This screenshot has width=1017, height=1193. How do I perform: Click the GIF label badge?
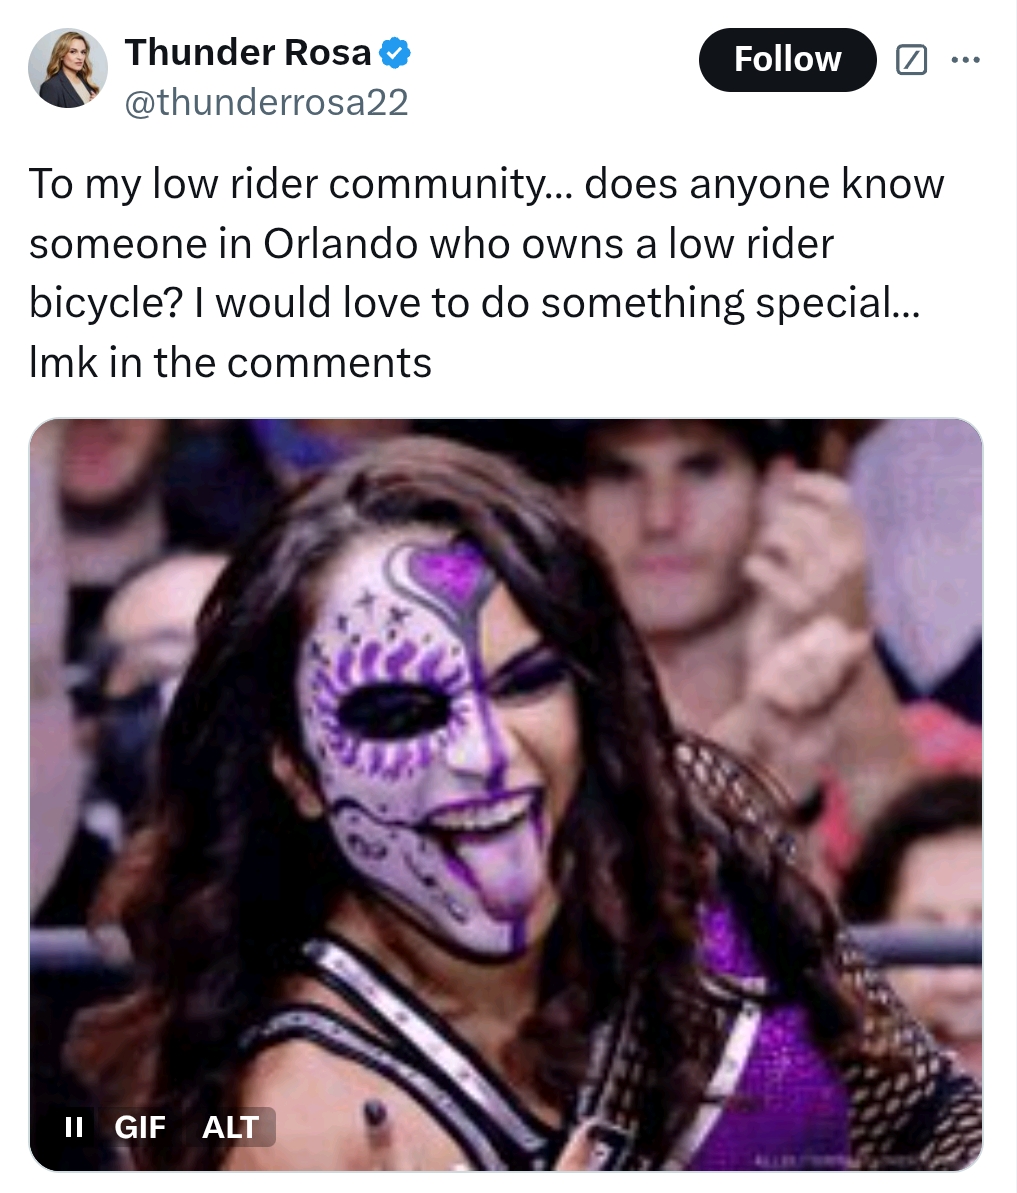coord(140,1127)
